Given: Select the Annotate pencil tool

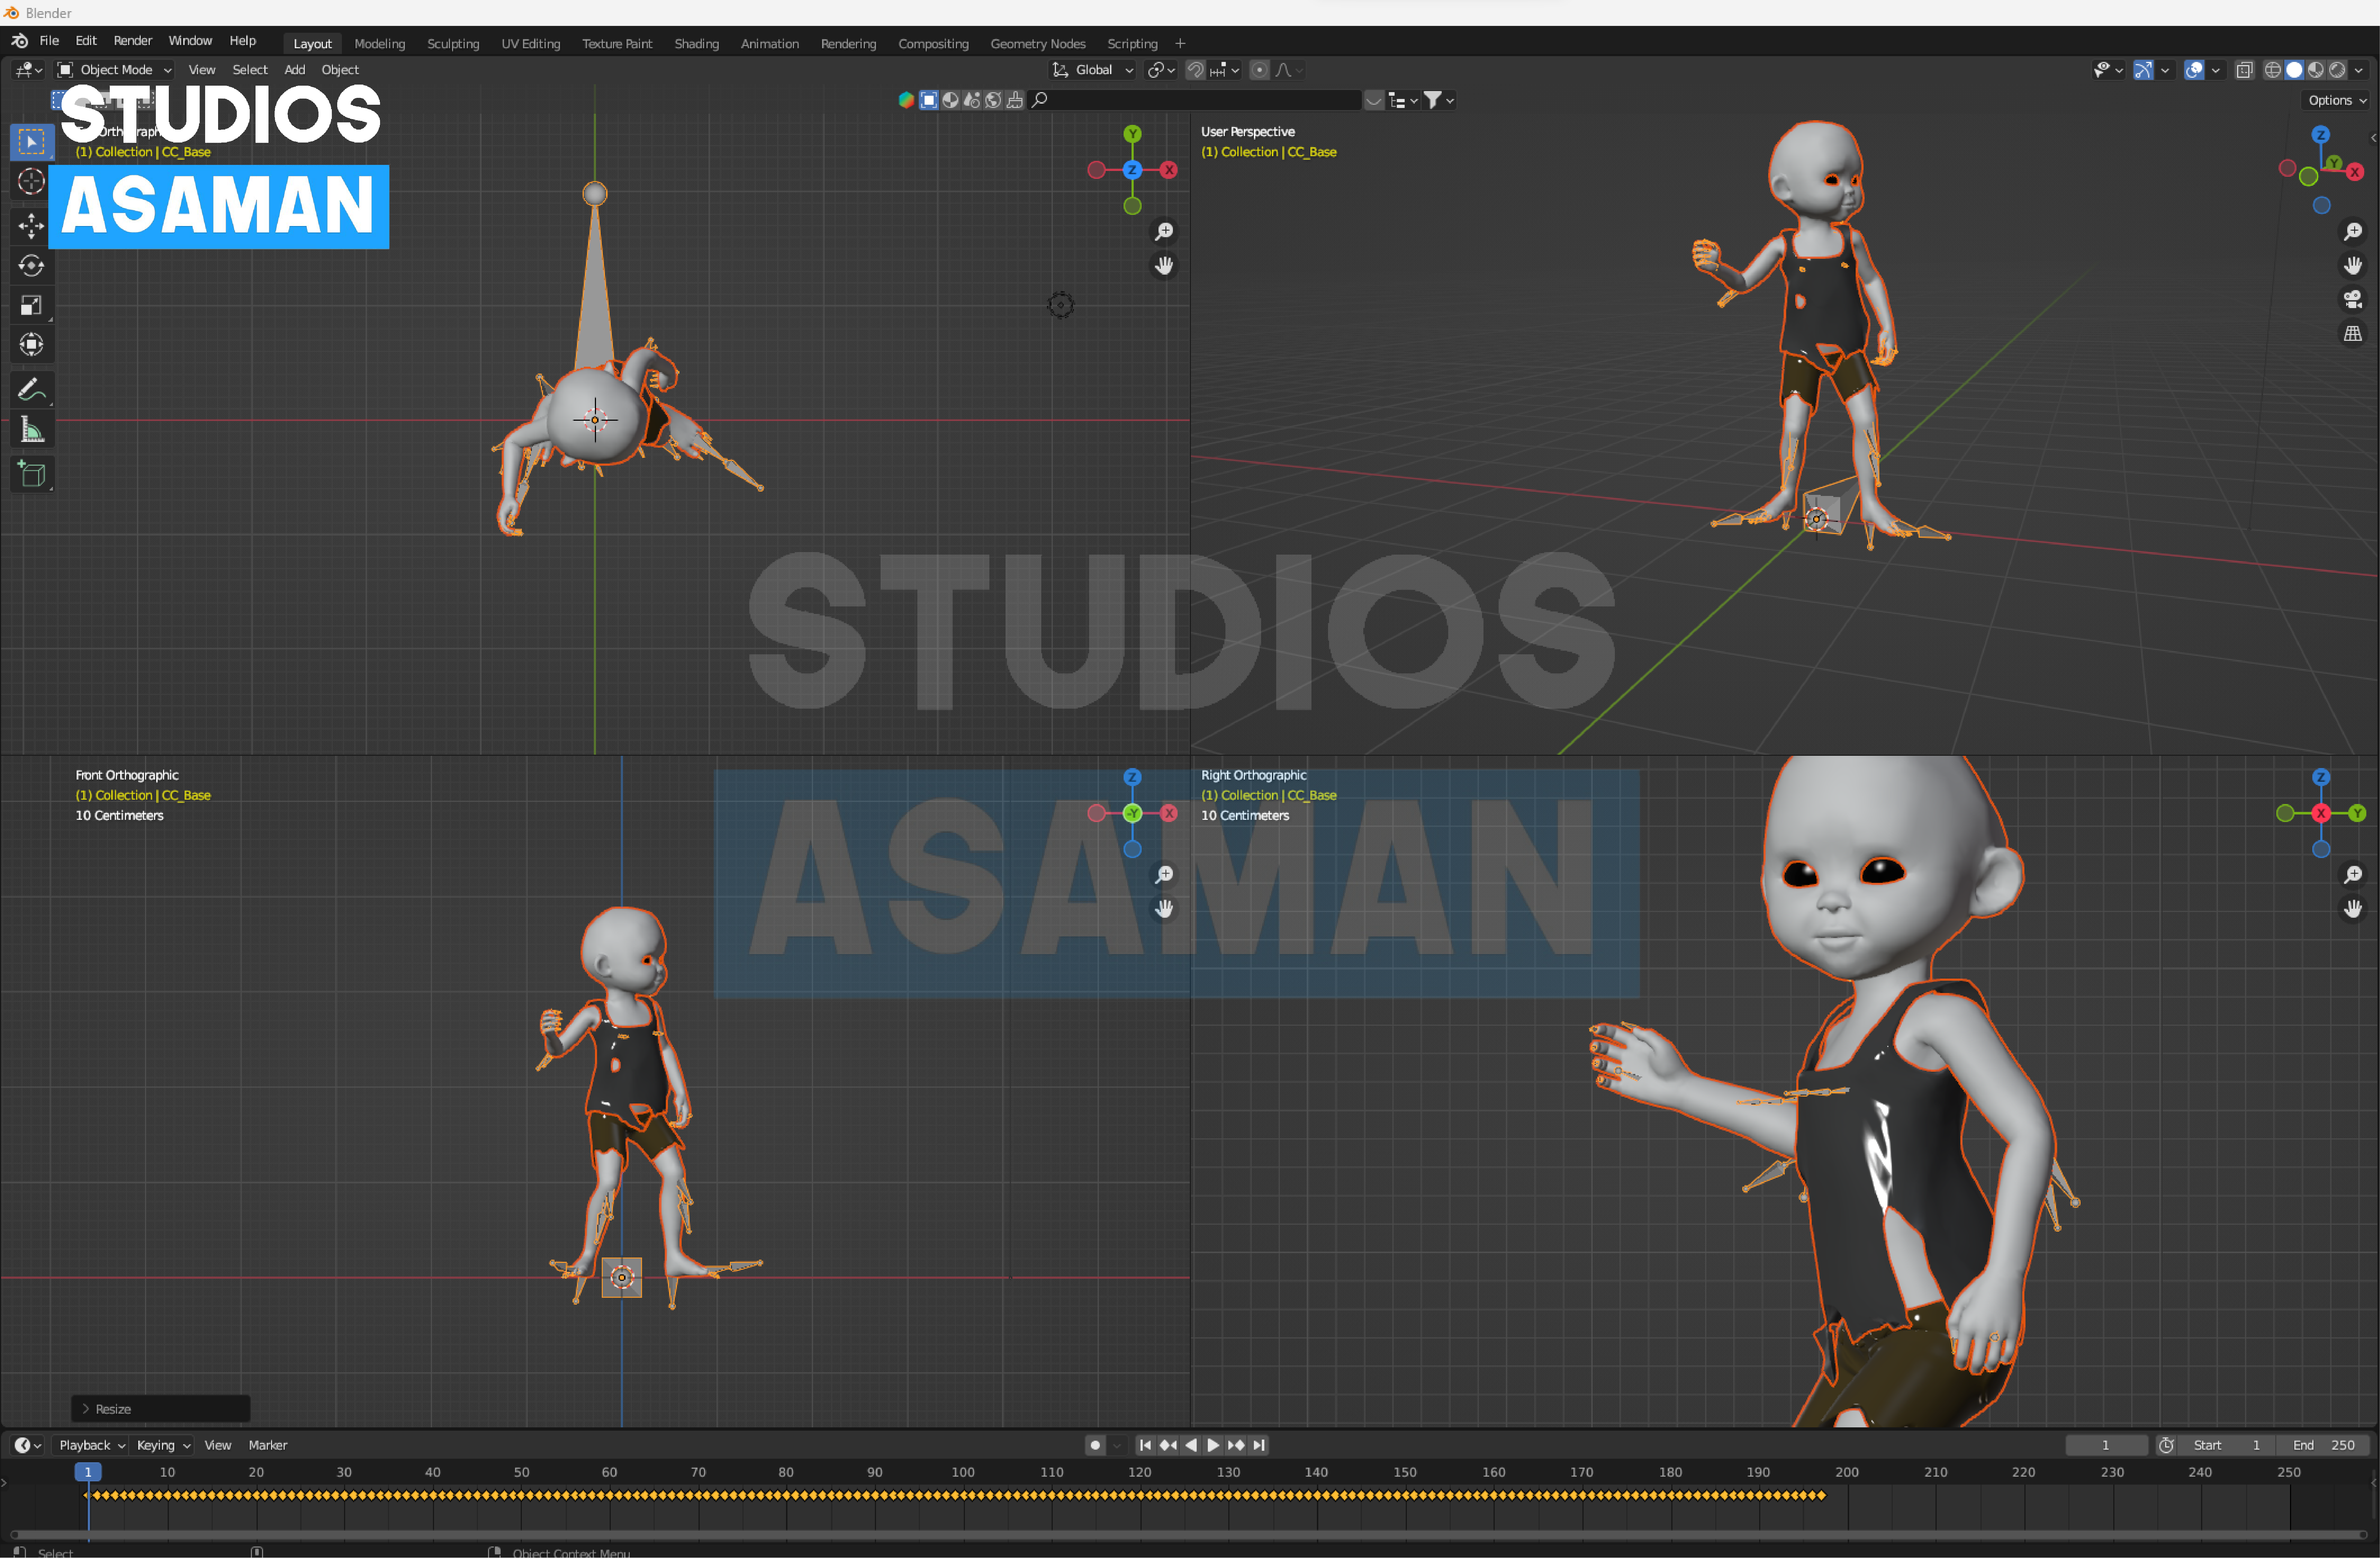Looking at the screenshot, I should 31,389.
